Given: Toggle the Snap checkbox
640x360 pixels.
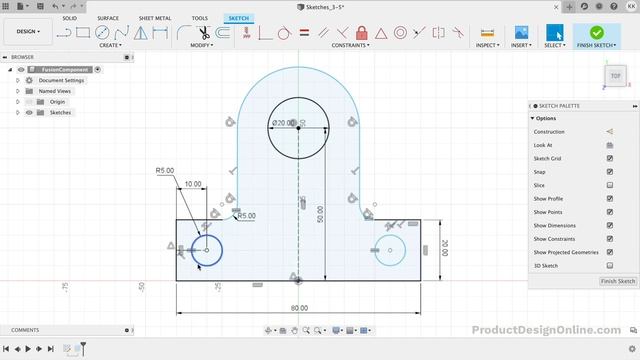Looking at the screenshot, I should pos(610,172).
